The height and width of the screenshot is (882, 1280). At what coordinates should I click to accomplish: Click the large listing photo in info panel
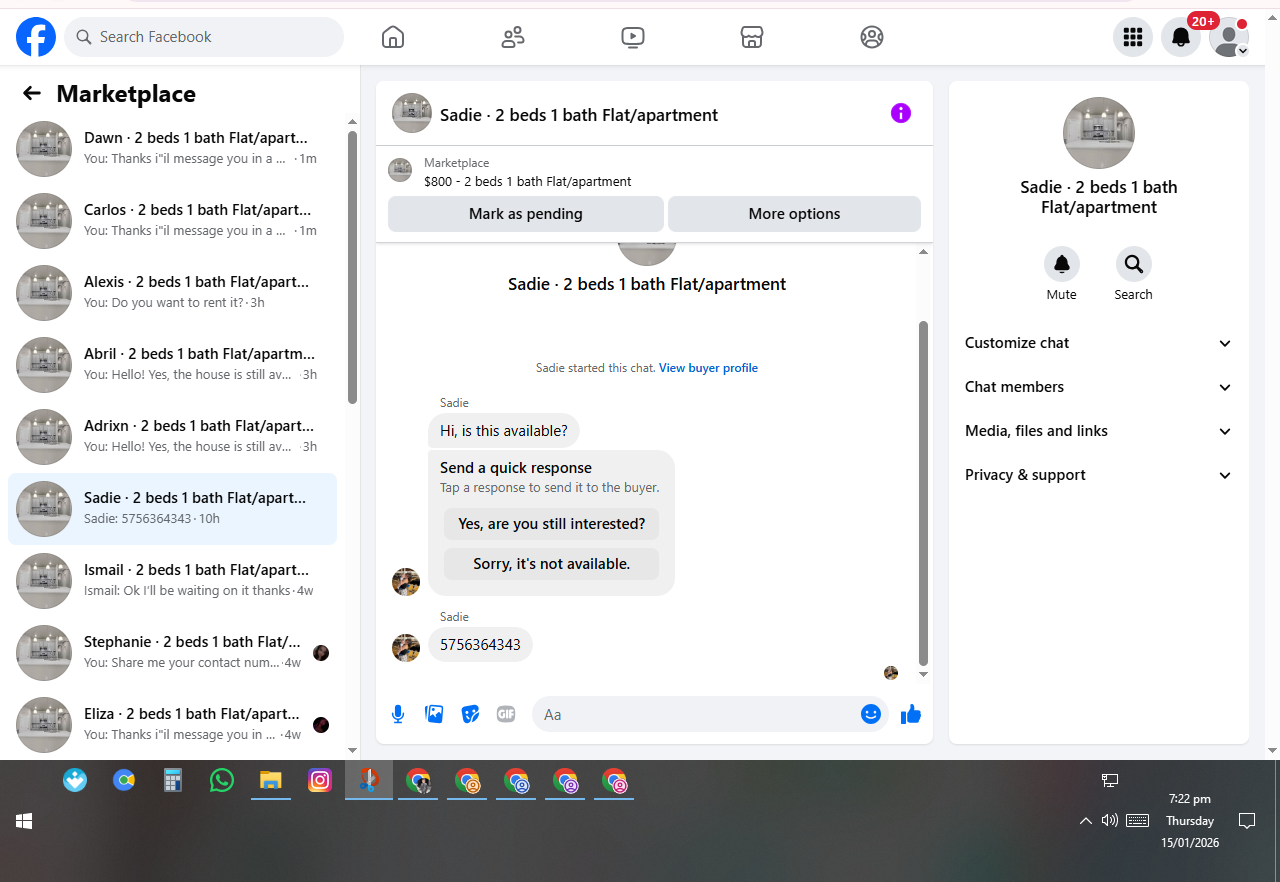(1098, 133)
